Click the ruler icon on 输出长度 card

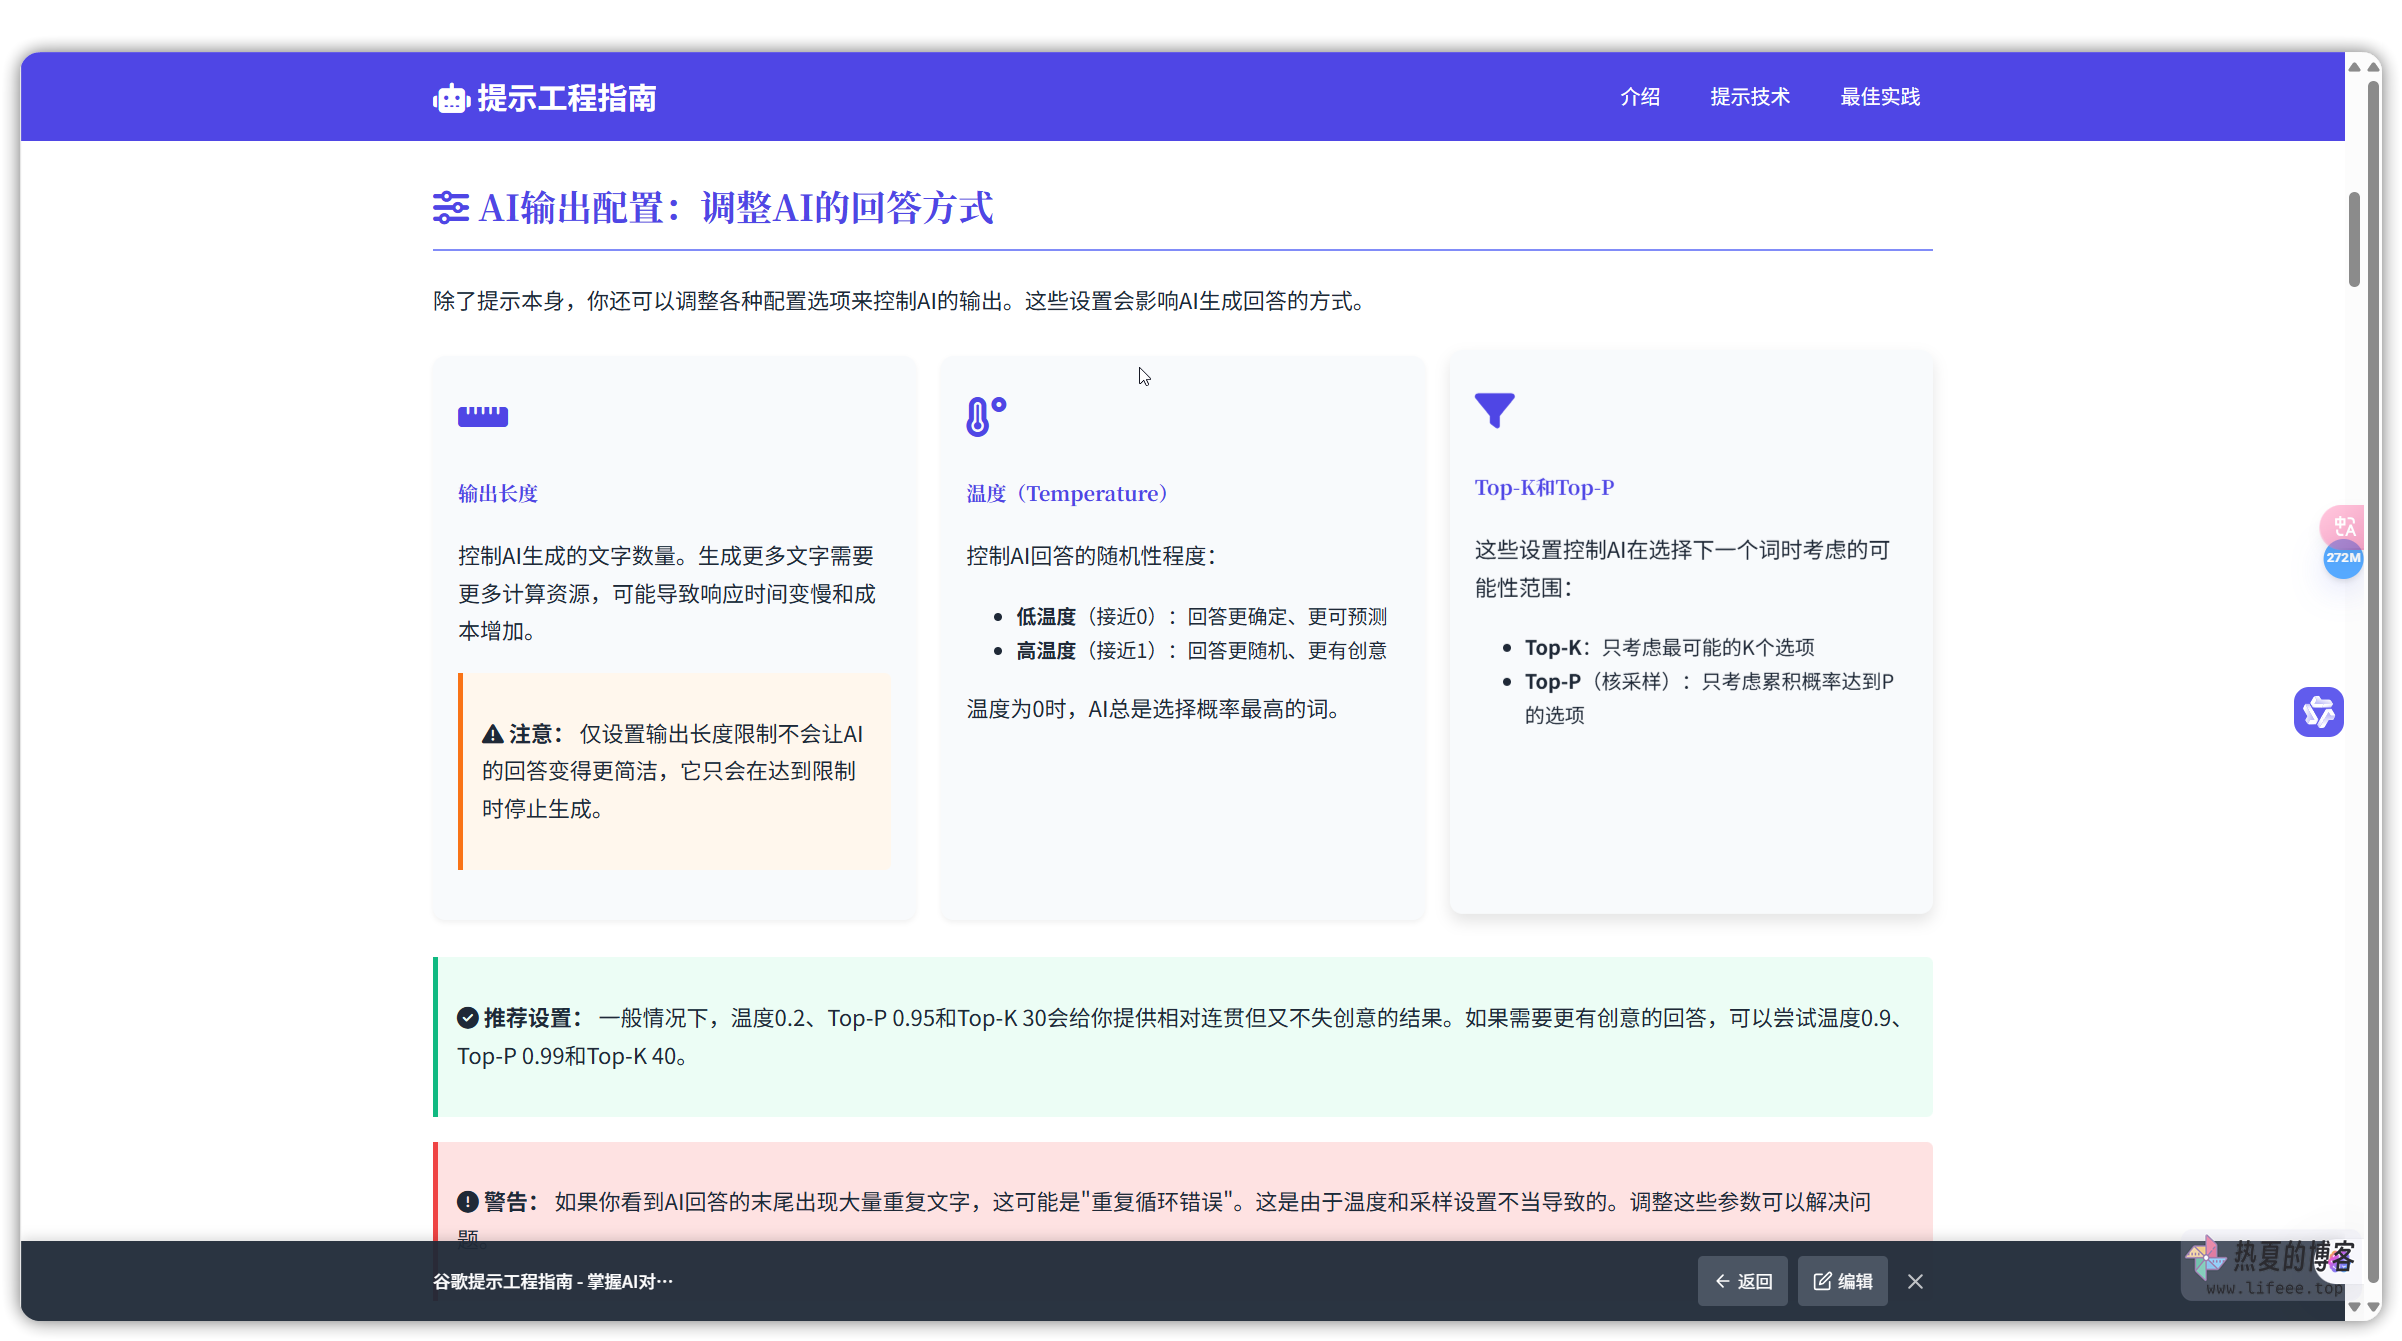483,416
